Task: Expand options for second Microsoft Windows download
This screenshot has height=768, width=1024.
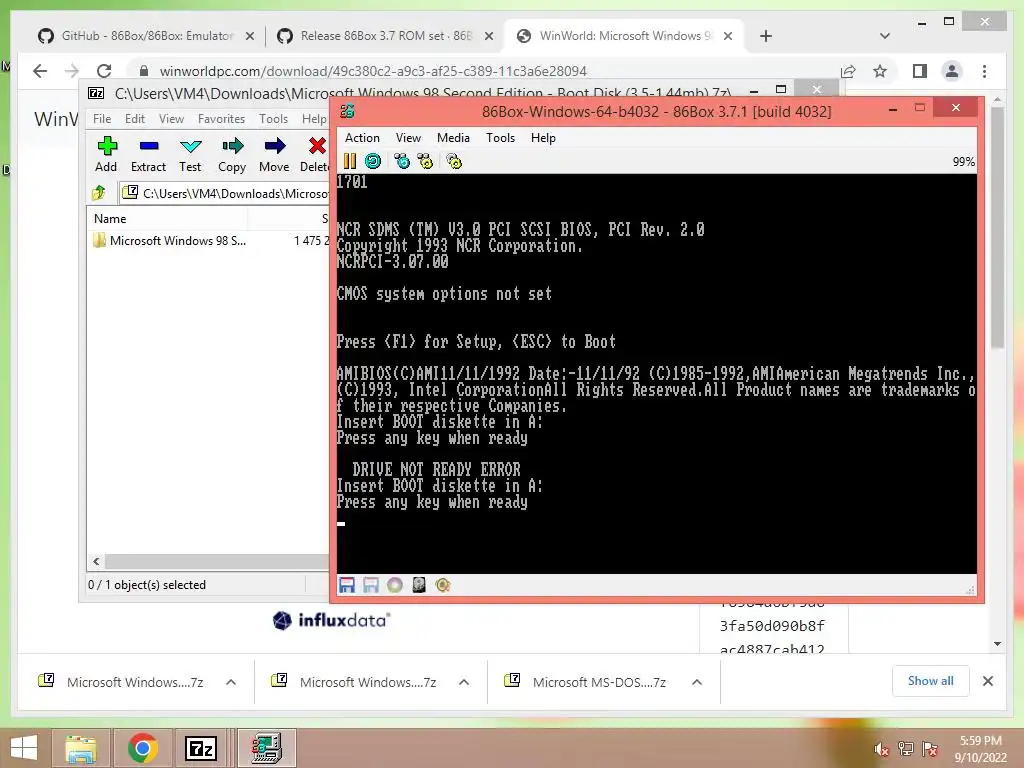Action: click(x=464, y=682)
